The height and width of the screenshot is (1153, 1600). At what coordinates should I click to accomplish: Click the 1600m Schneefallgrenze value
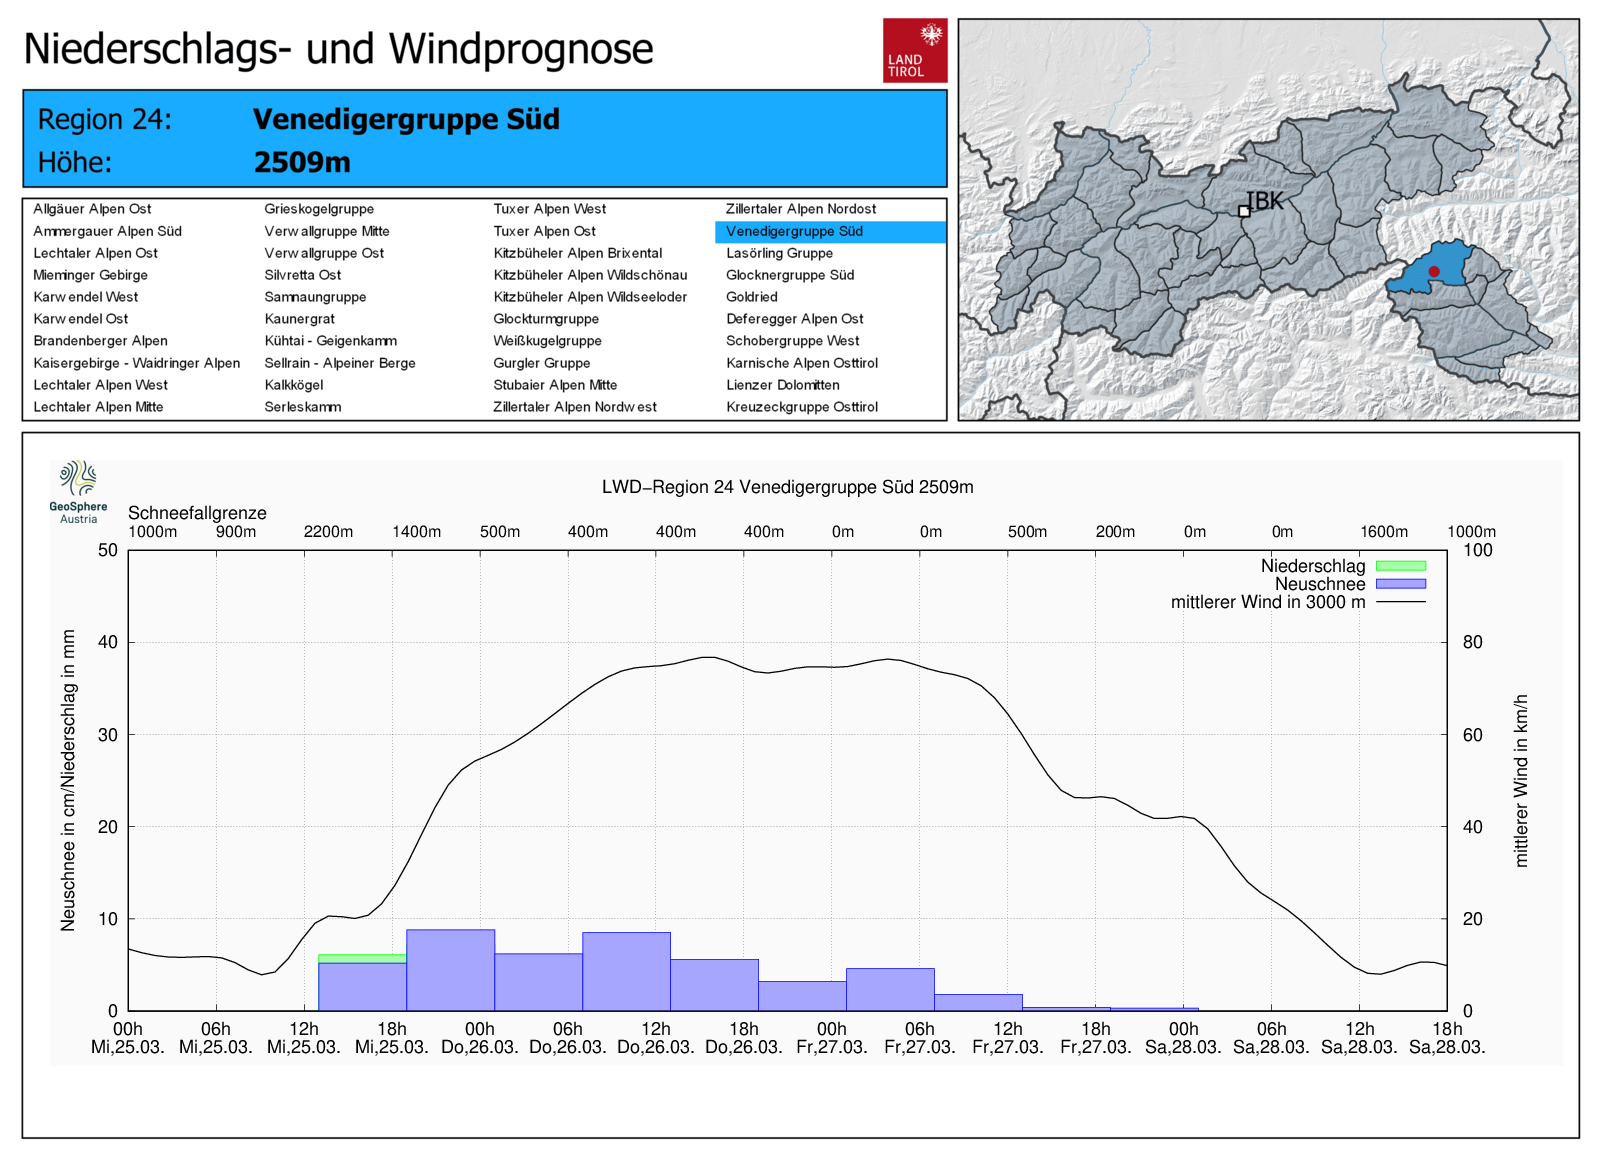pyautogui.click(x=1384, y=532)
